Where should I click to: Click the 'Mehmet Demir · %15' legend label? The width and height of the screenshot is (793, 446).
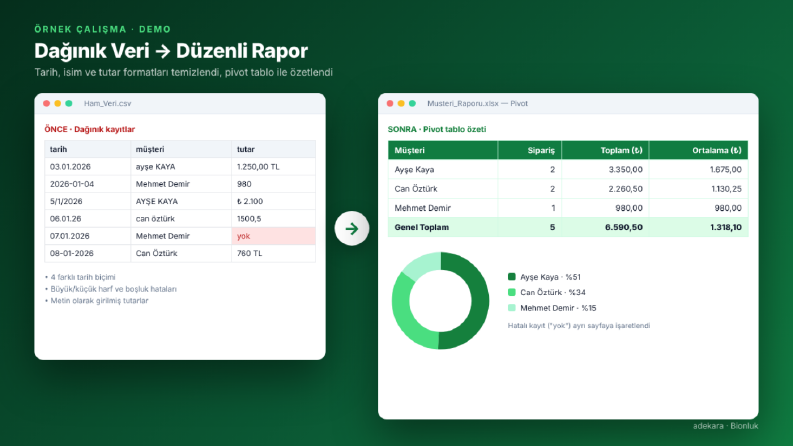point(558,307)
